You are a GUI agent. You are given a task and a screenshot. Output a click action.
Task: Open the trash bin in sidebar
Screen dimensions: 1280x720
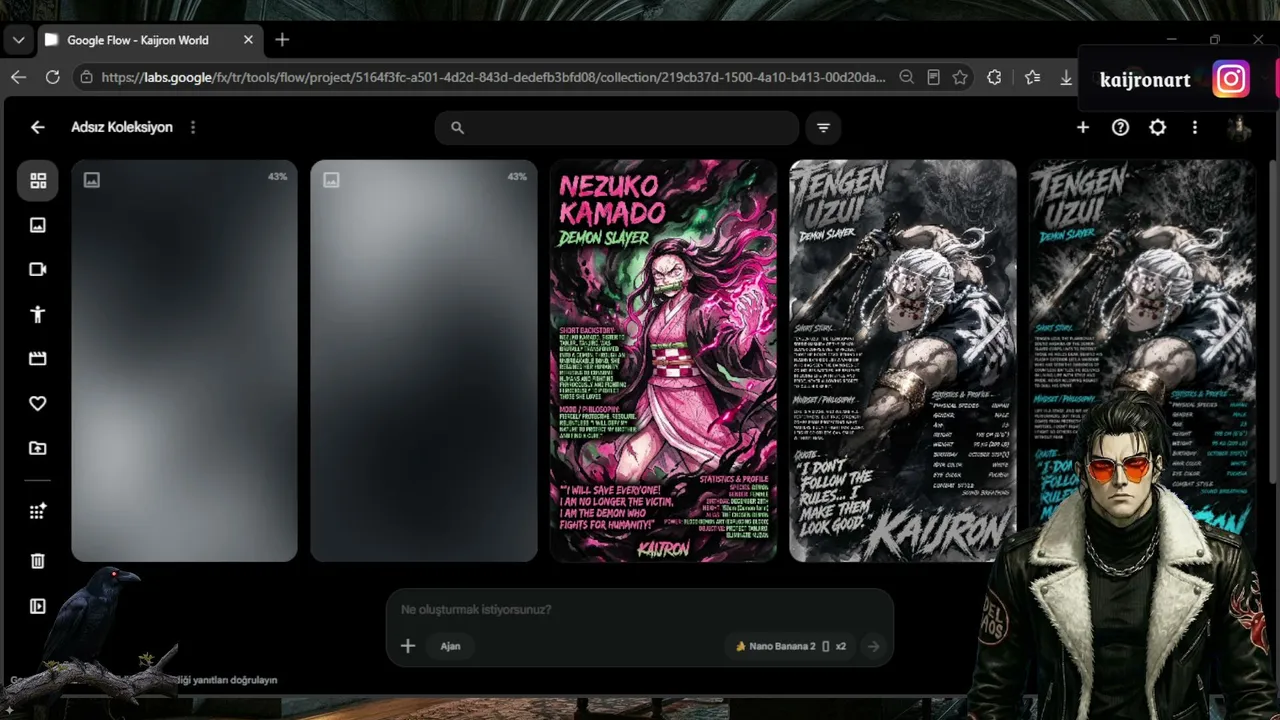[x=38, y=561]
